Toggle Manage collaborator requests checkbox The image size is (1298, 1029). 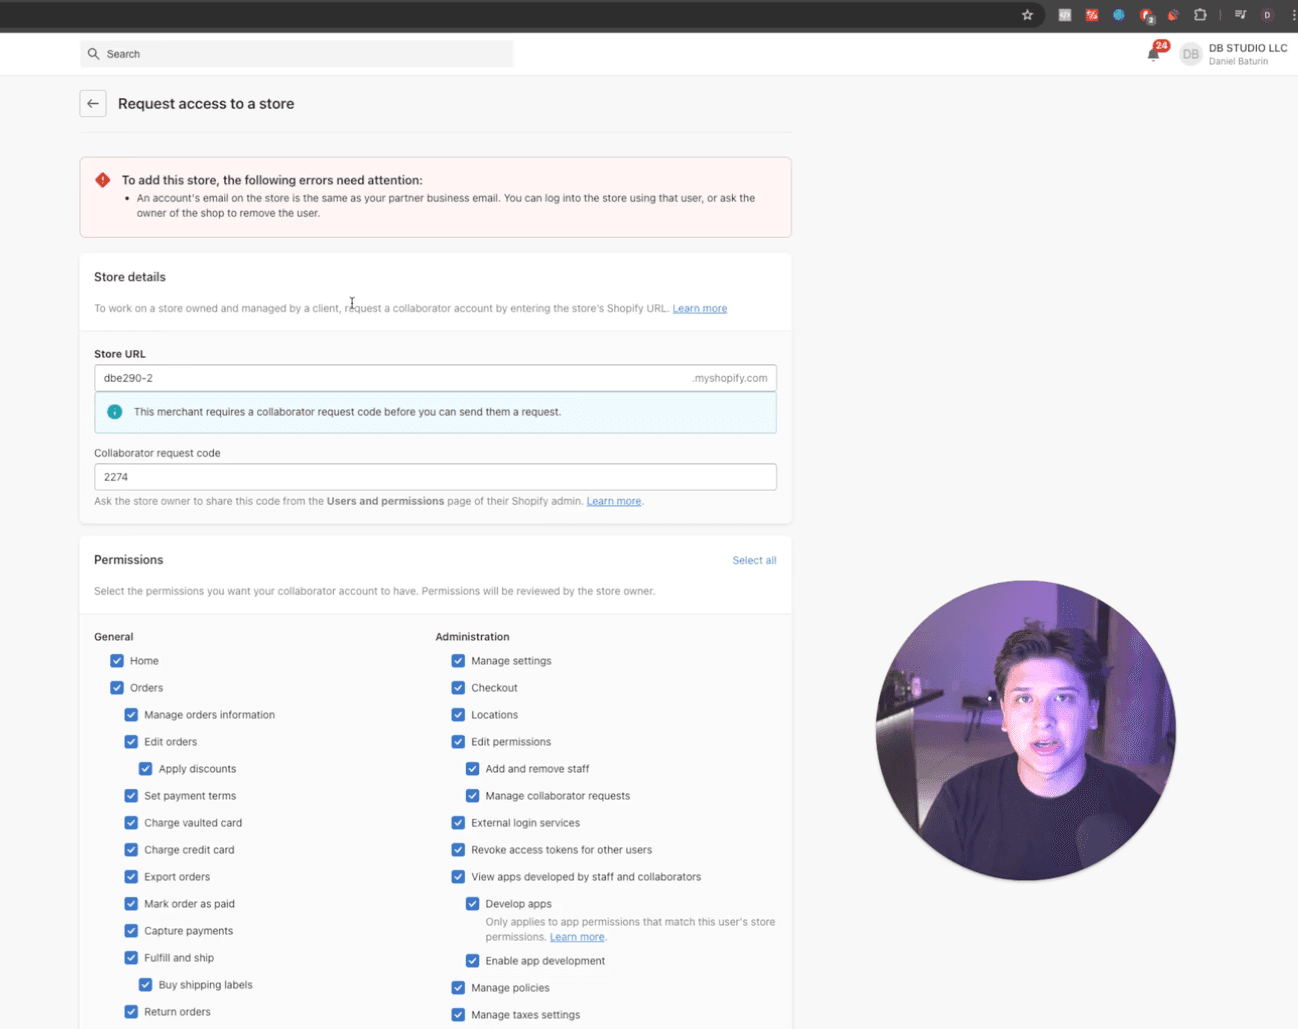473,796
